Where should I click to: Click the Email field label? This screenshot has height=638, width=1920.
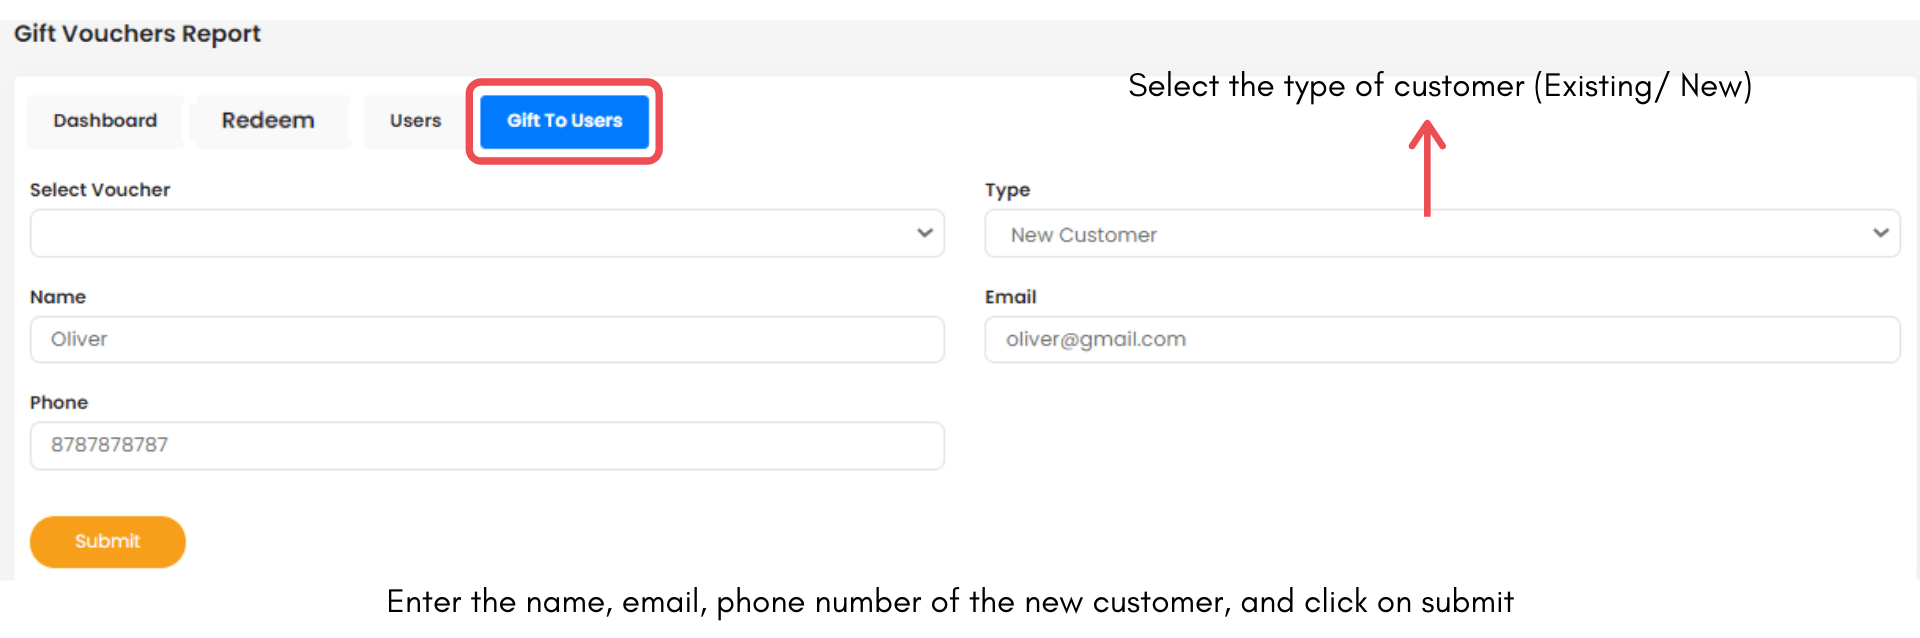pos(1010,297)
